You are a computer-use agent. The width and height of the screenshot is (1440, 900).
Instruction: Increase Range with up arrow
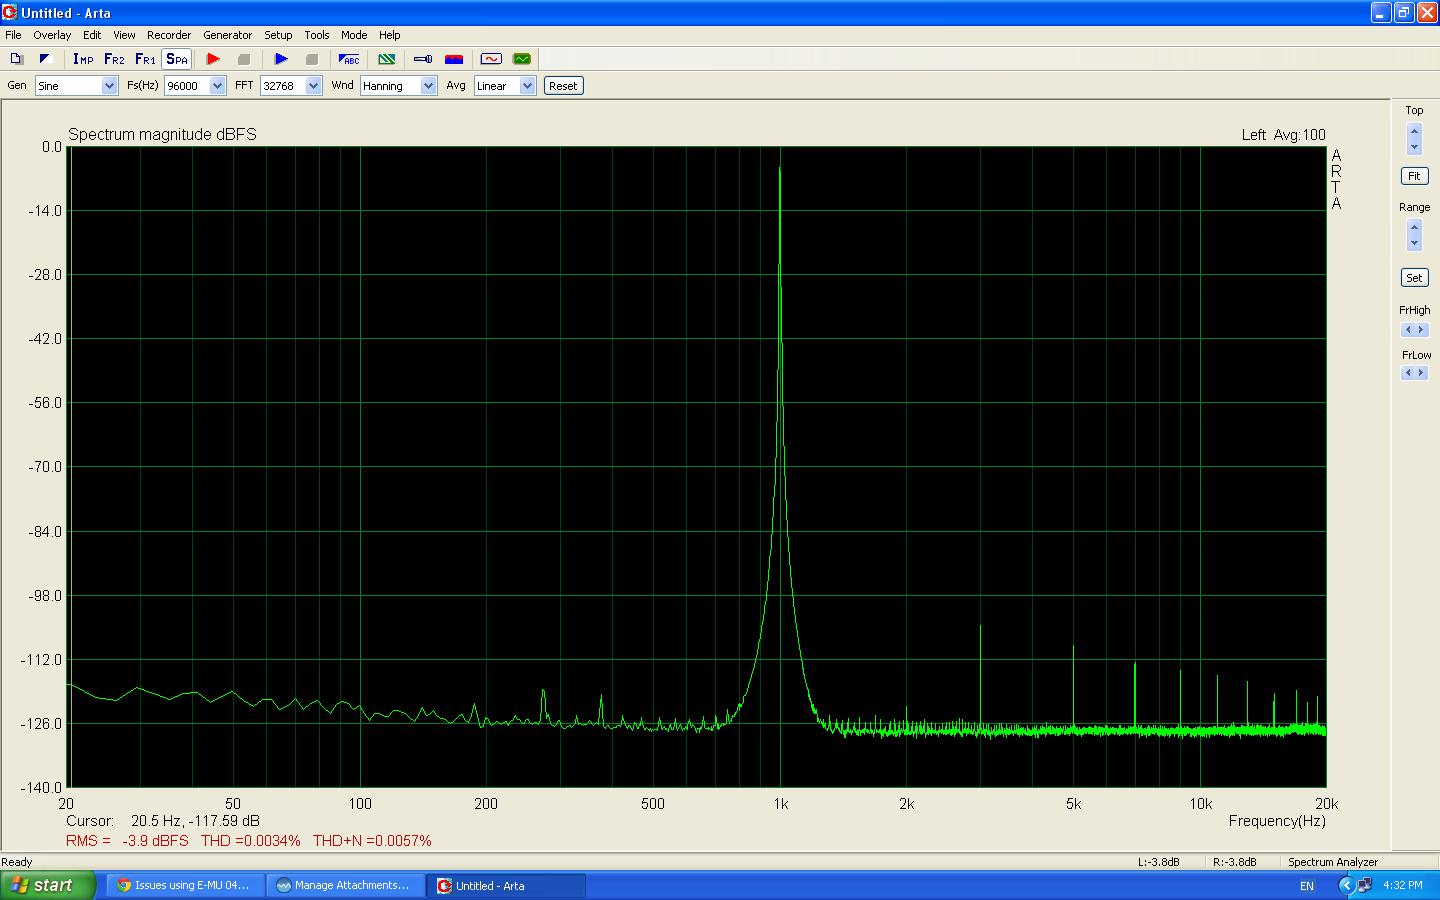click(1414, 228)
